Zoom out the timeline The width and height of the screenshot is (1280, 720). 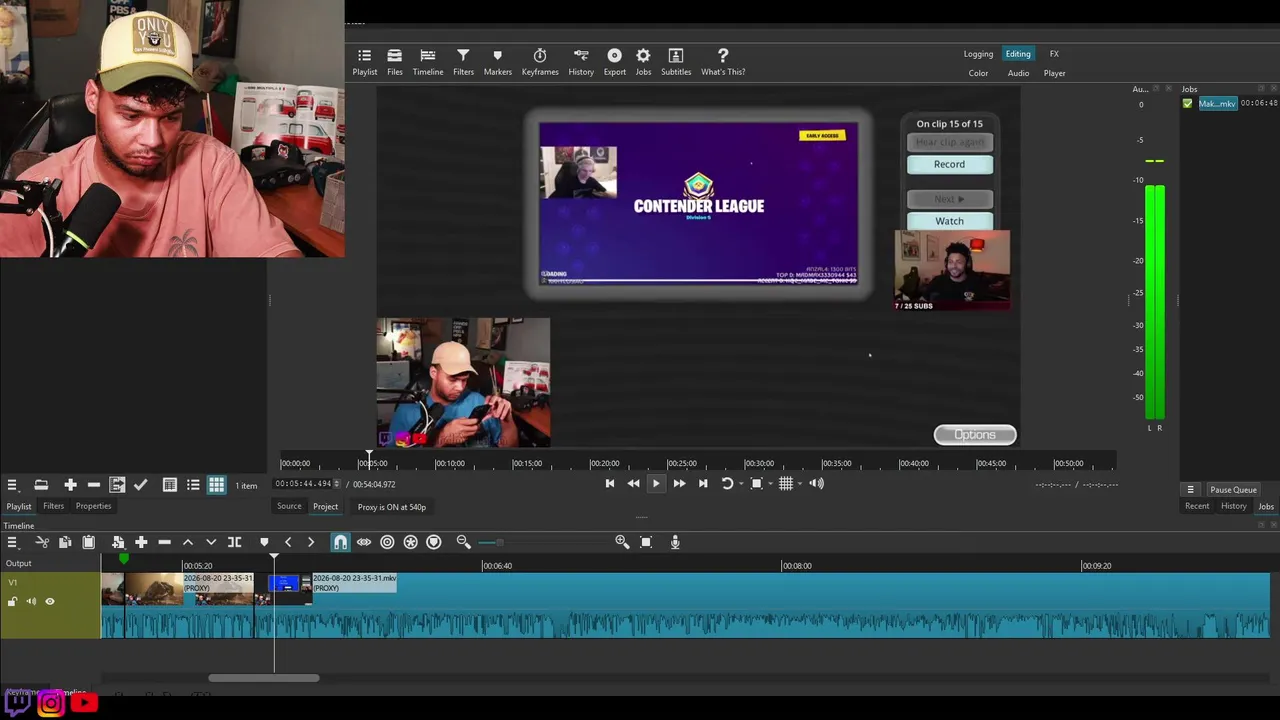pos(463,542)
